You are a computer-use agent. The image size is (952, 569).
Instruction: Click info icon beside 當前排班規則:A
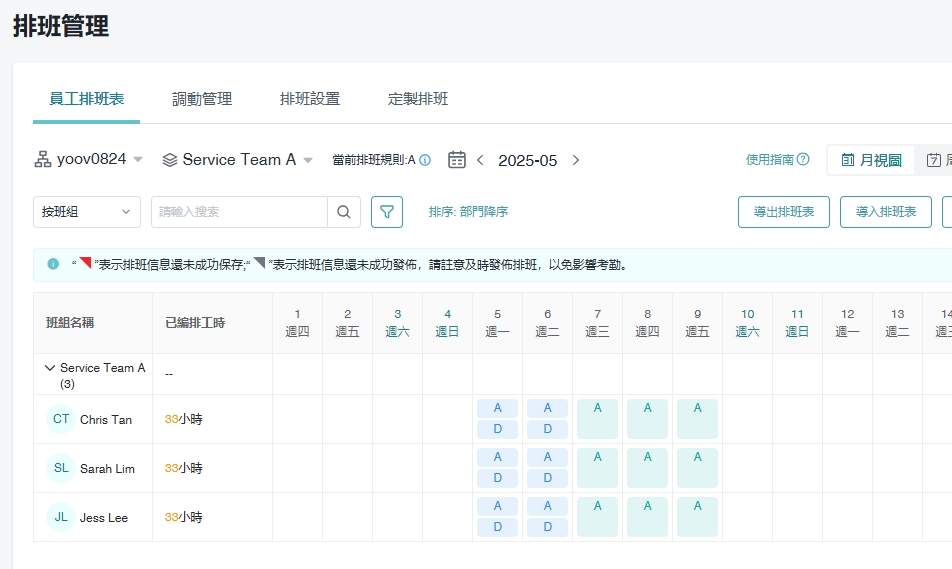(x=425, y=160)
